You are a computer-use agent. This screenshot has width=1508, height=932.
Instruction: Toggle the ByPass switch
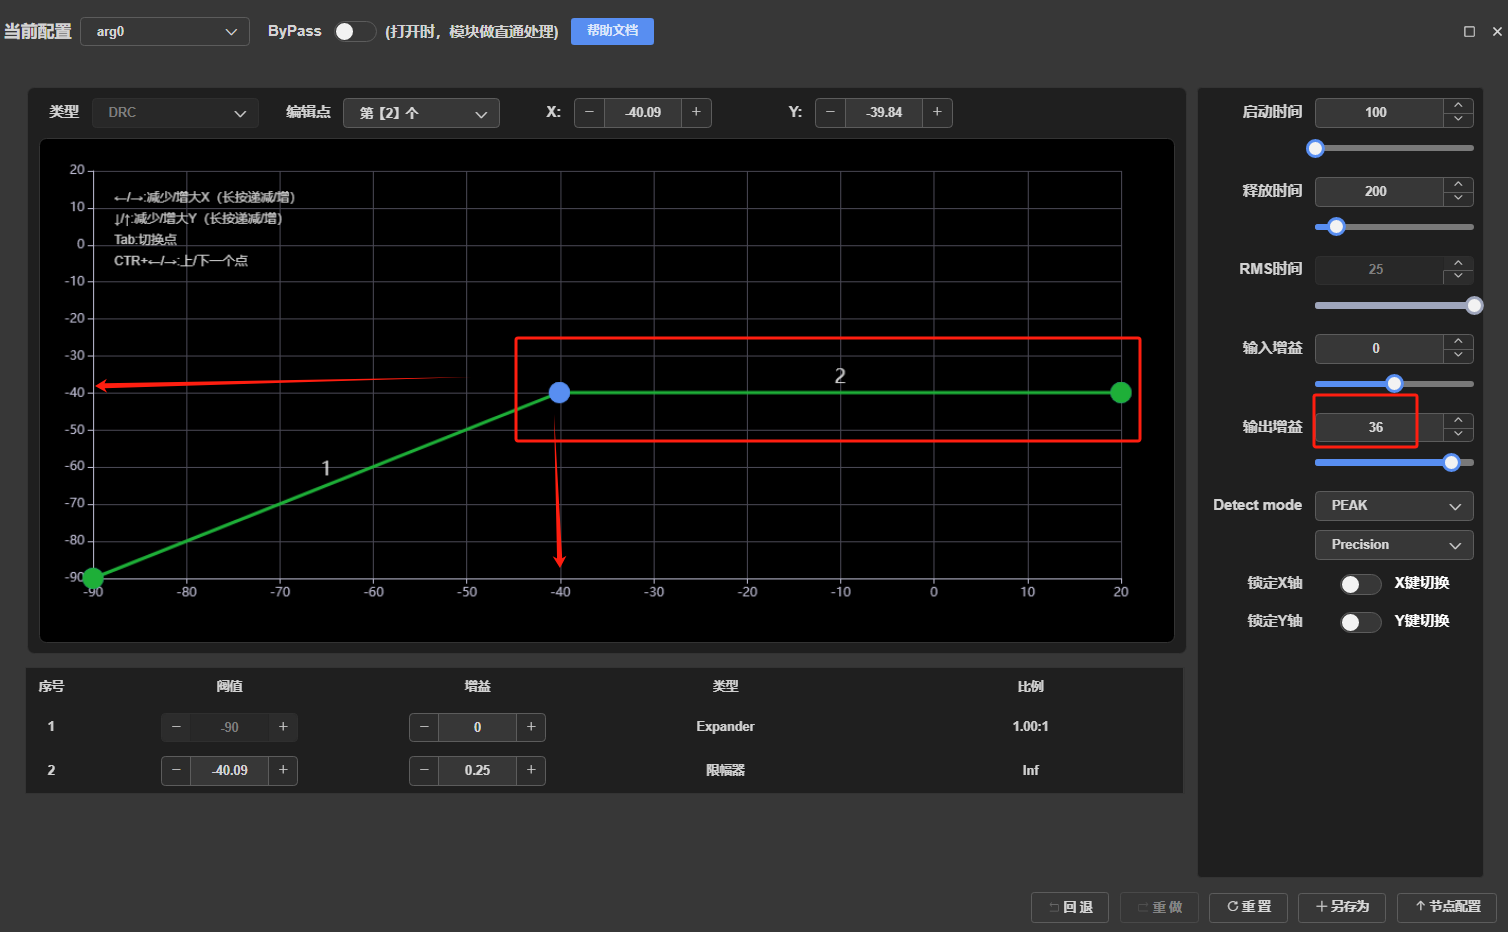click(x=355, y=32)
